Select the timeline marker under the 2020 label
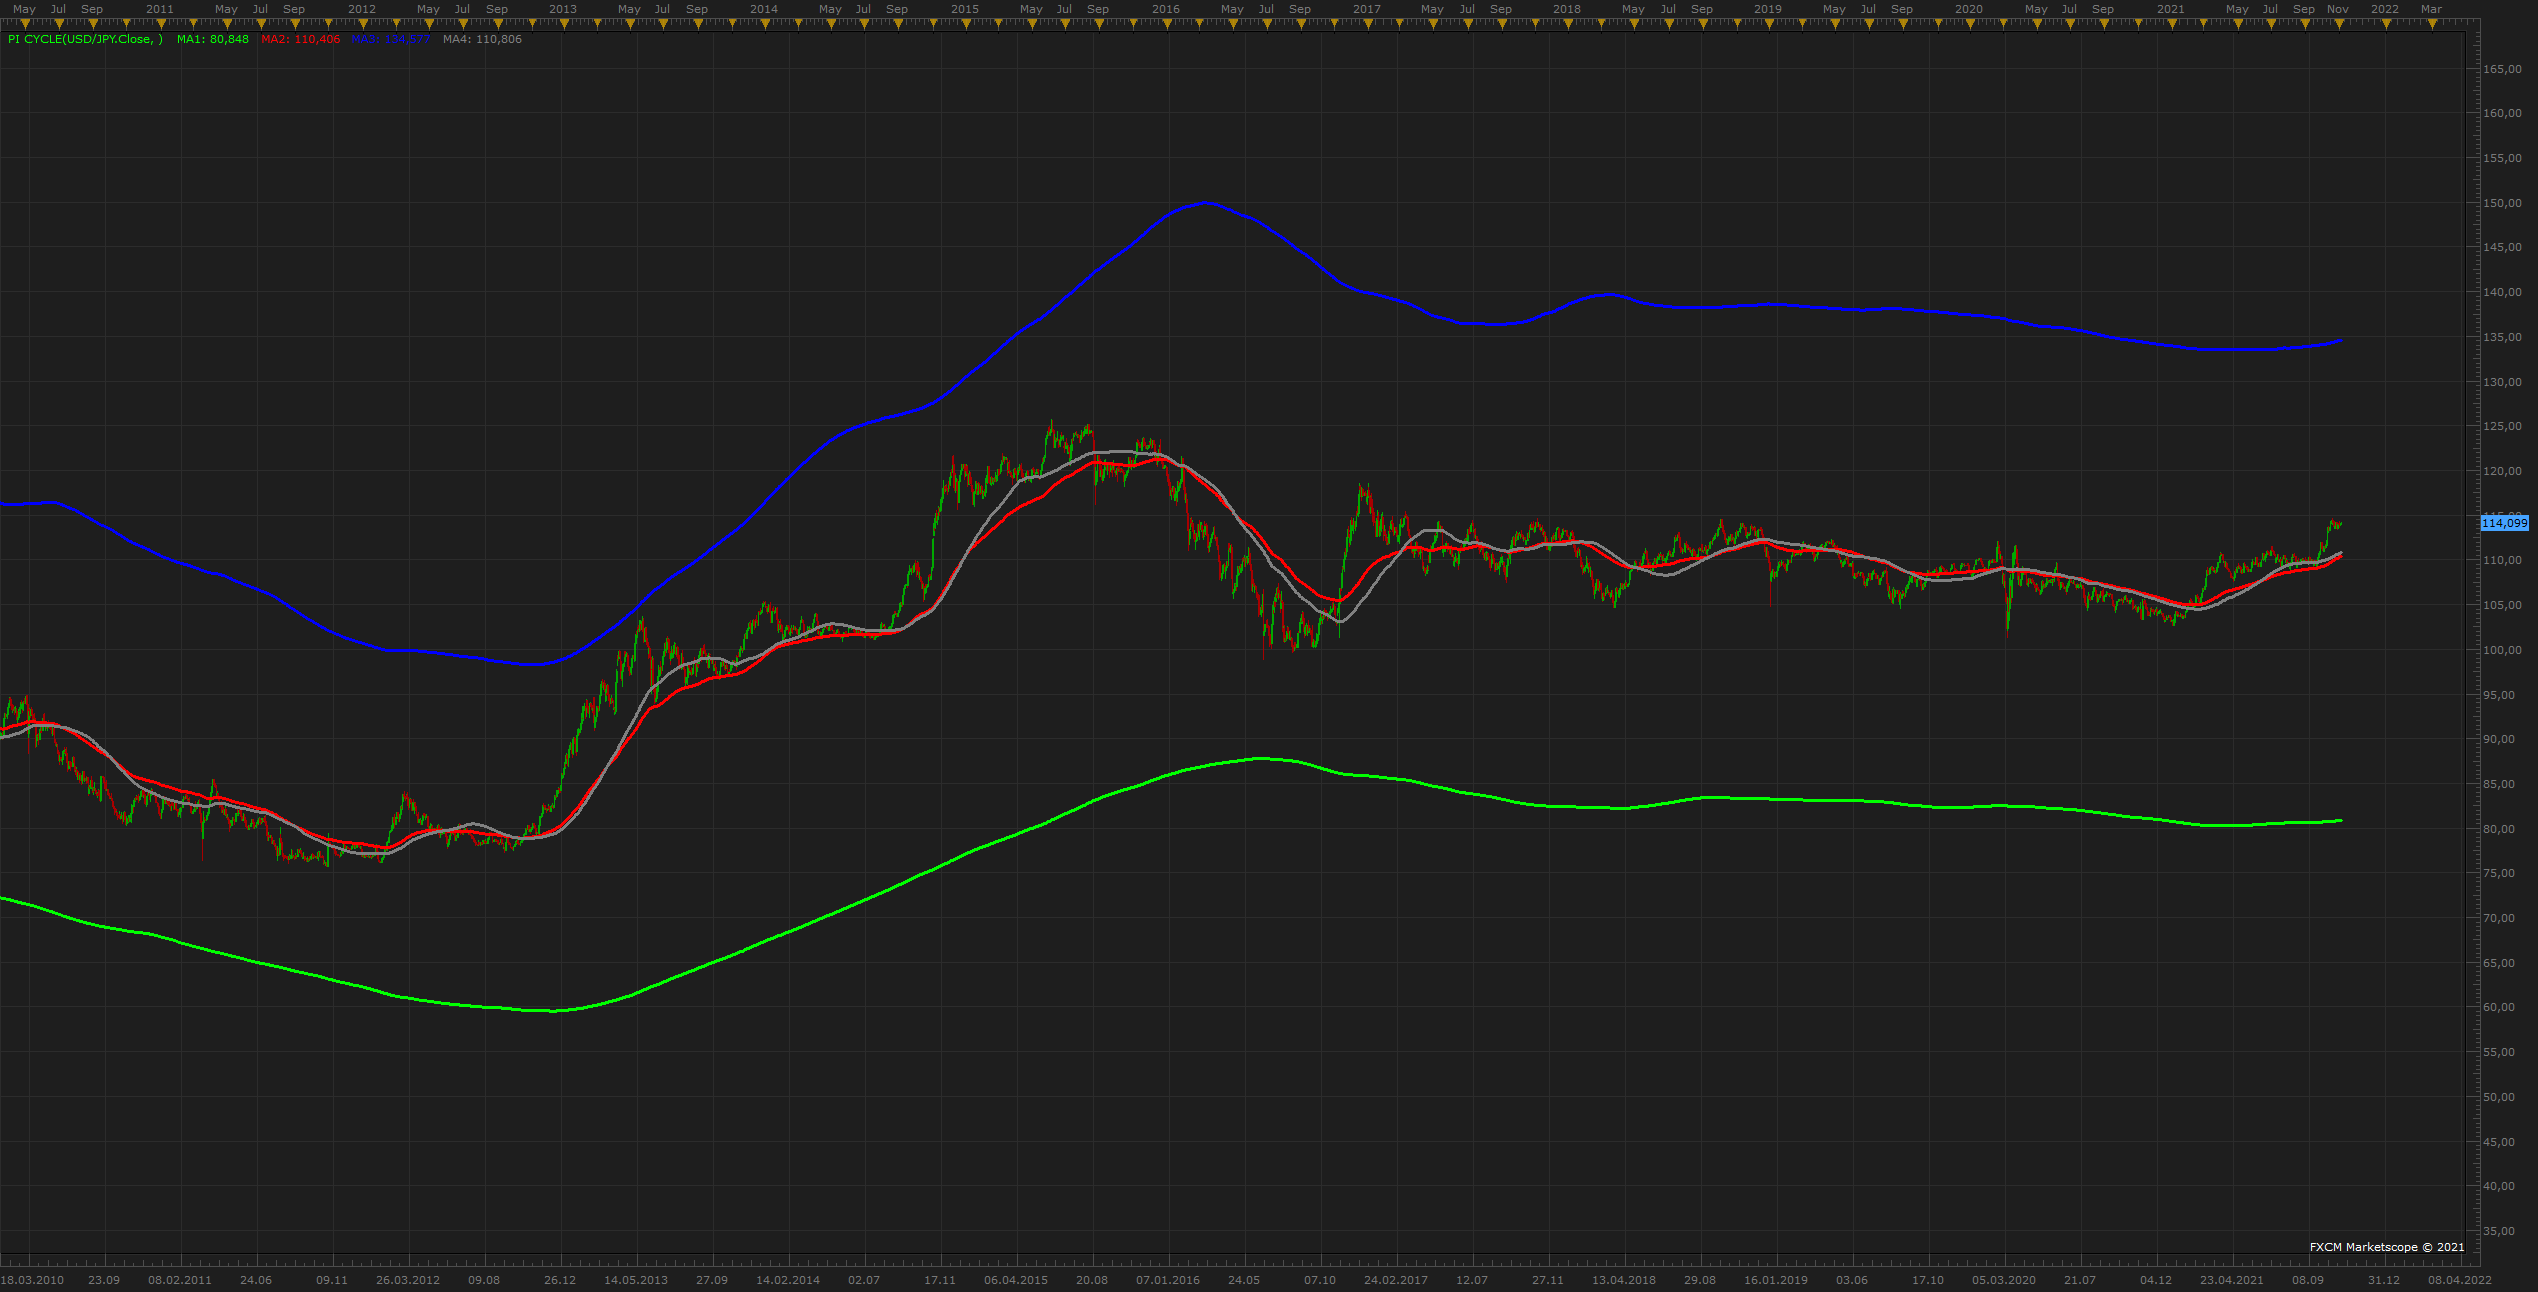The width and height of the screenshot is (2538, 1292). [x=1969, y=24]
